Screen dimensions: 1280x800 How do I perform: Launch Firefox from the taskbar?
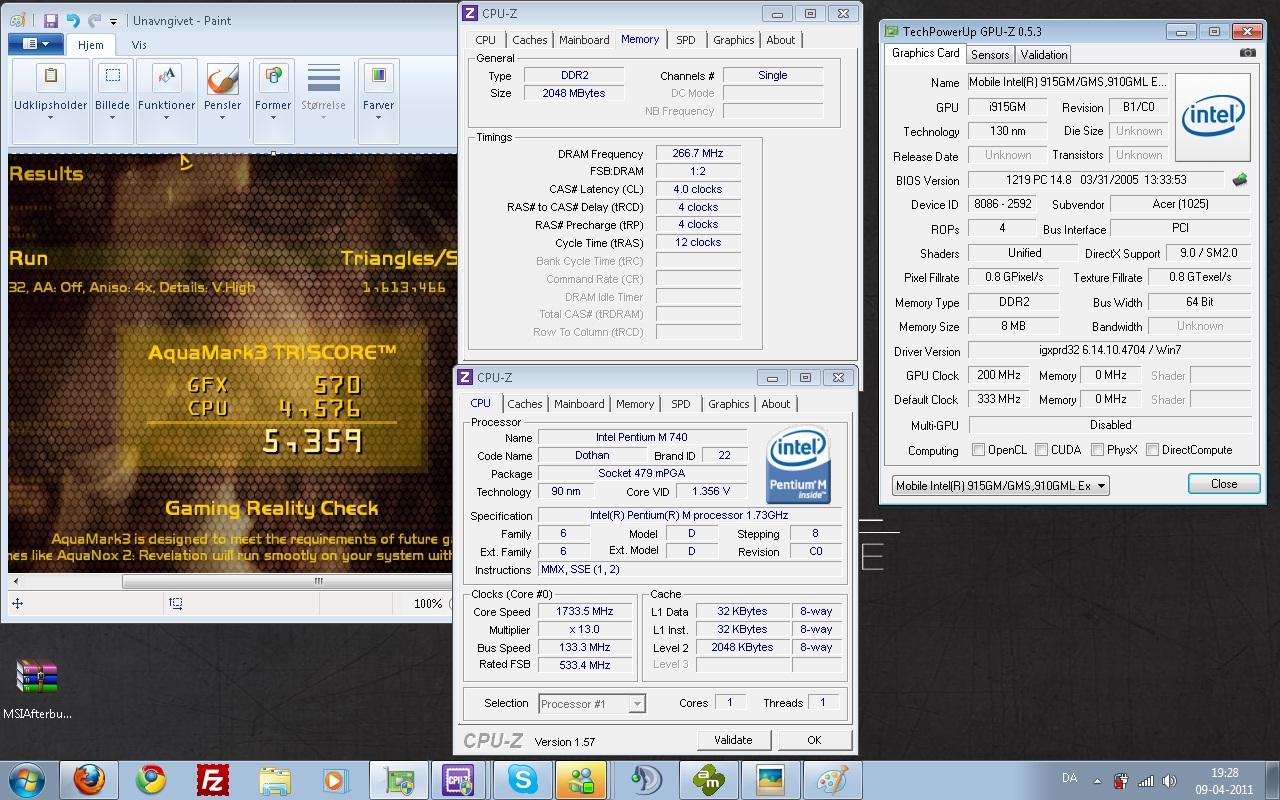pyautogui.click(x=89, y=780)
